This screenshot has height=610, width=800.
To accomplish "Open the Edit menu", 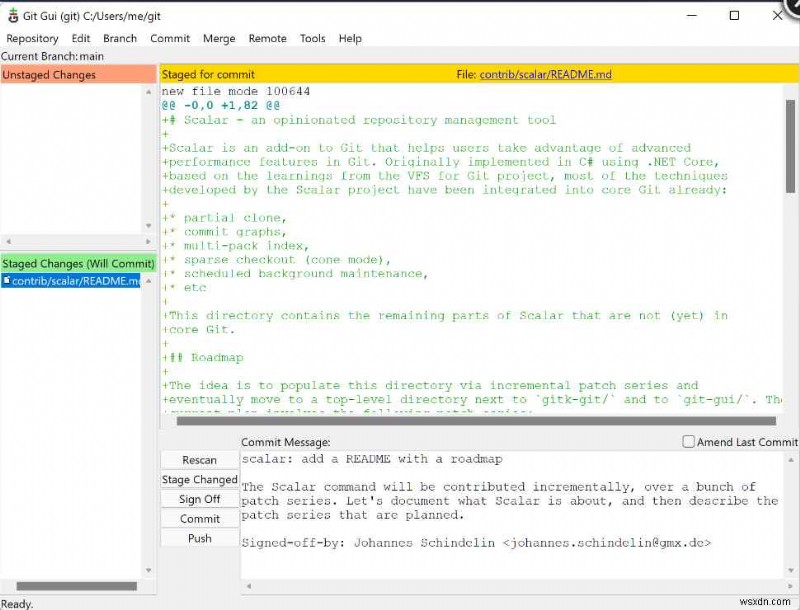I will pos(81,38).
